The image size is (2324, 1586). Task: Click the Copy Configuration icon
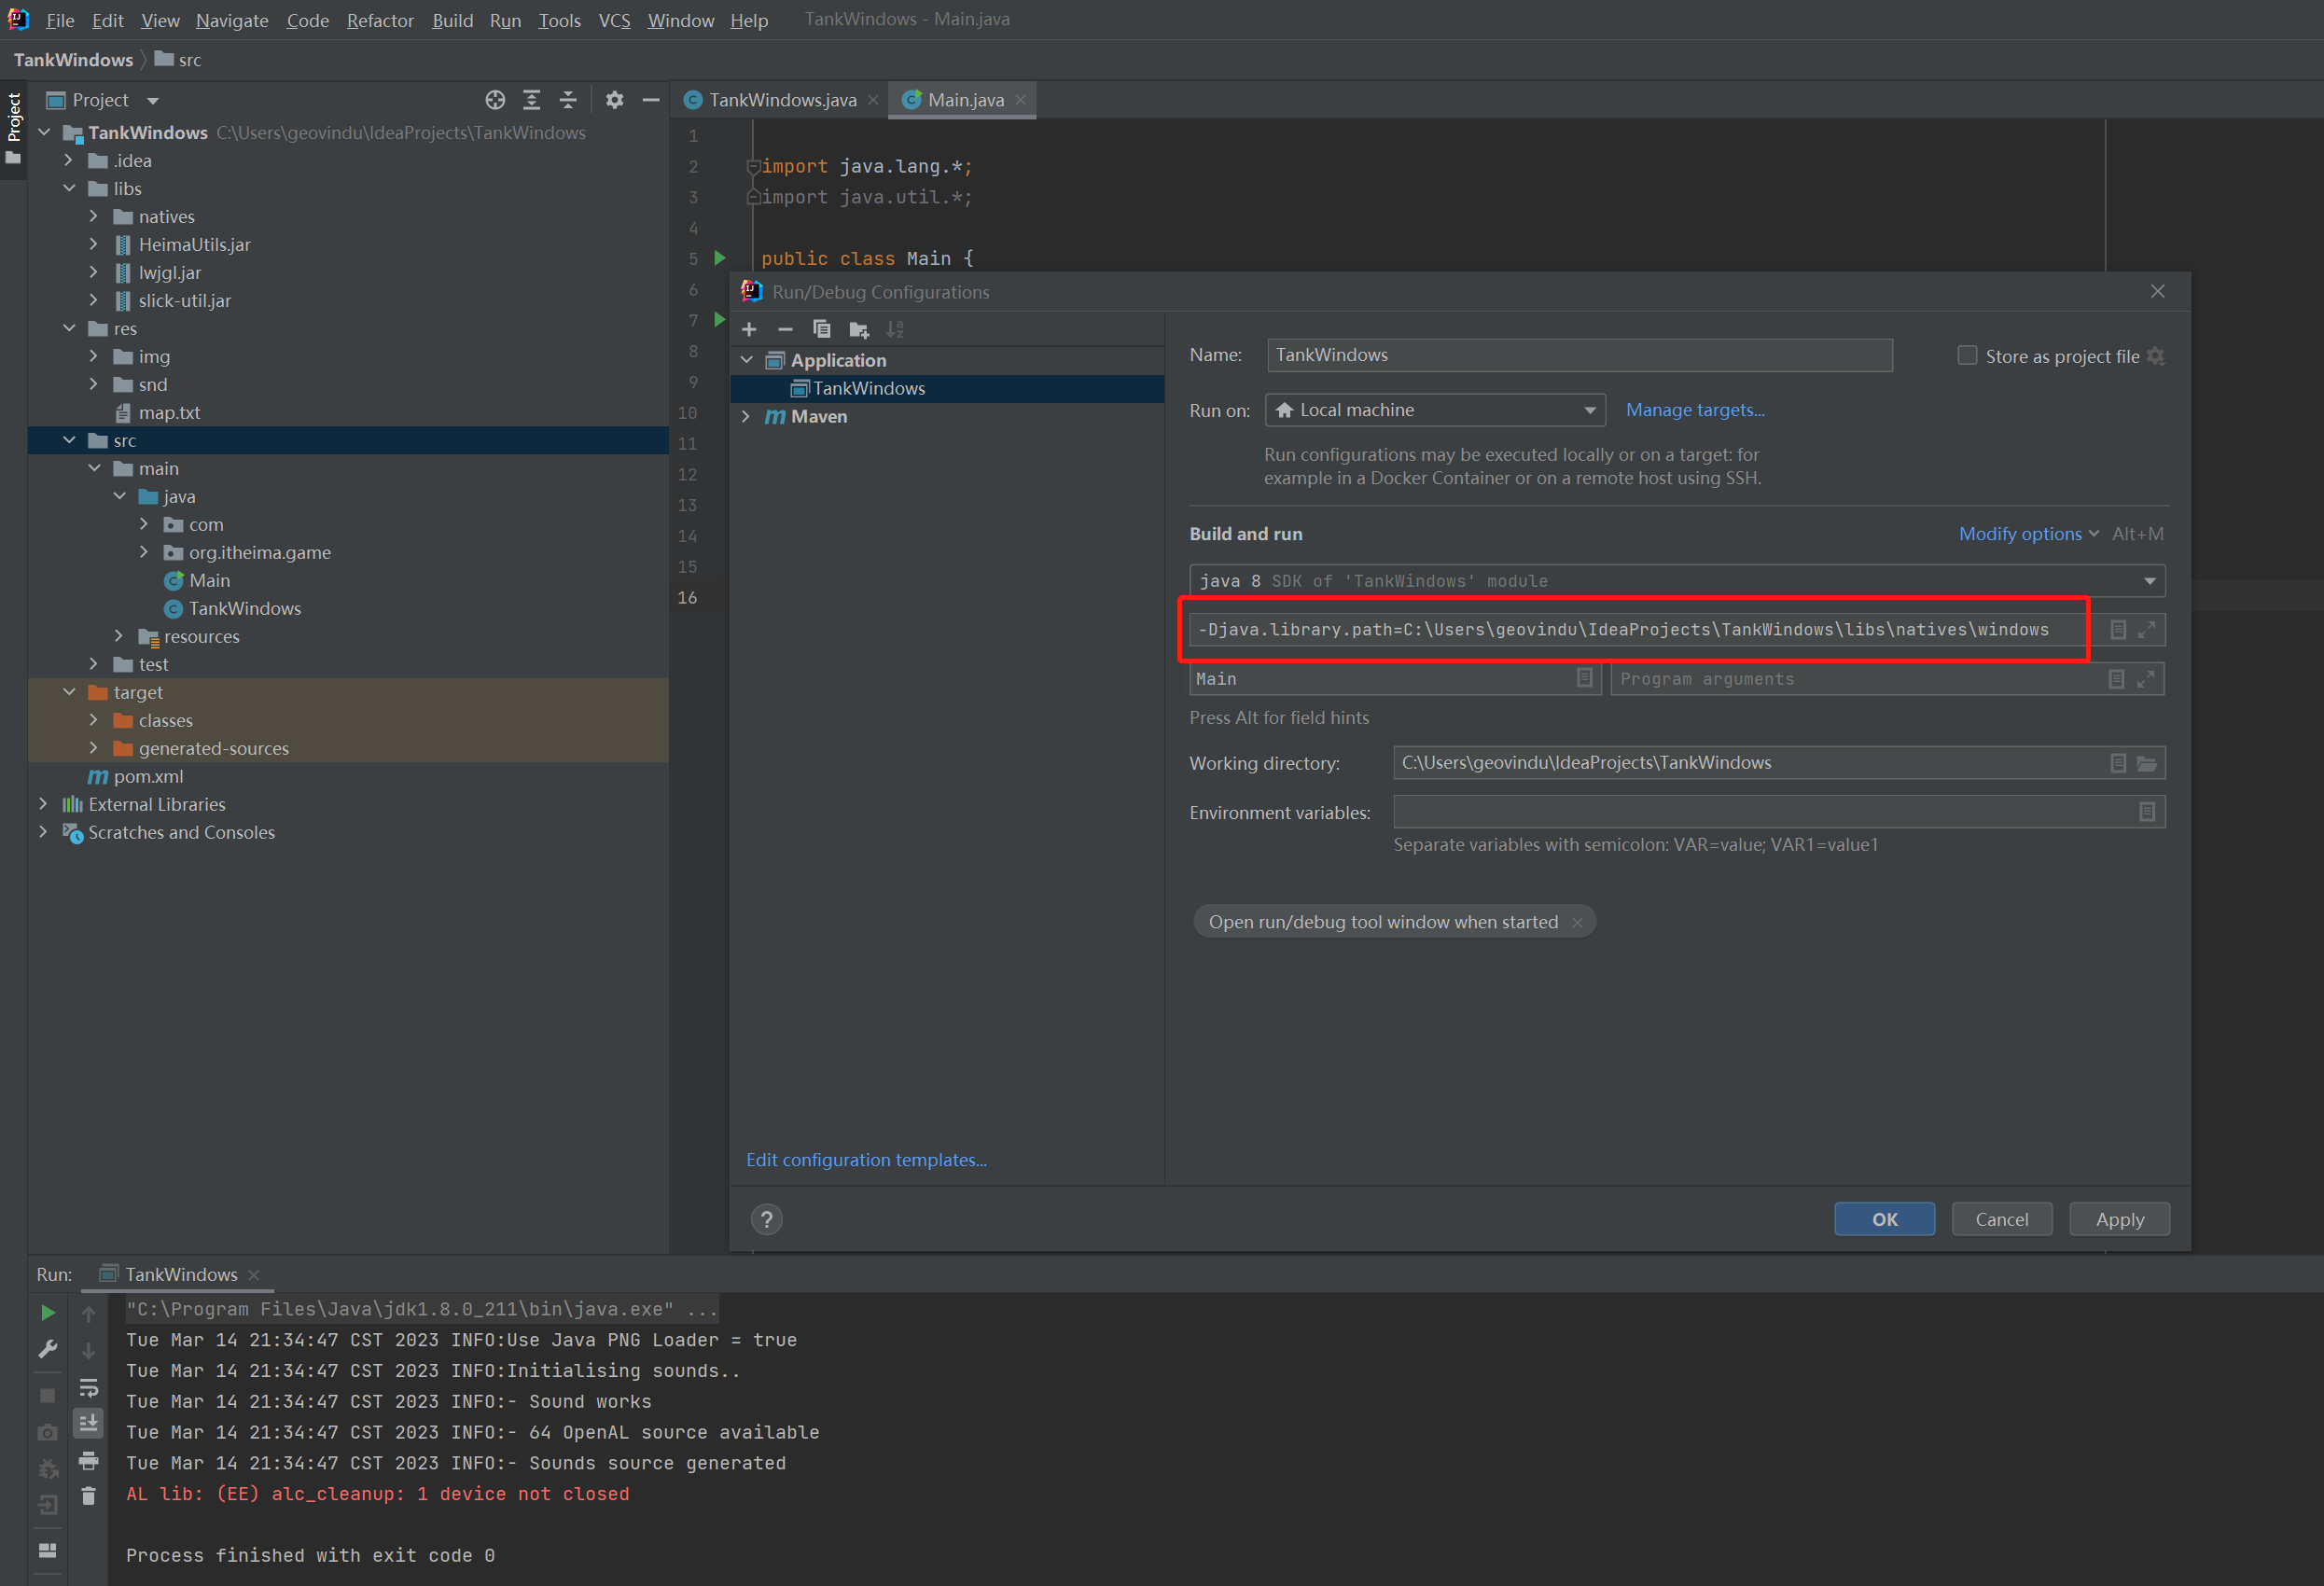coord(822,329)
